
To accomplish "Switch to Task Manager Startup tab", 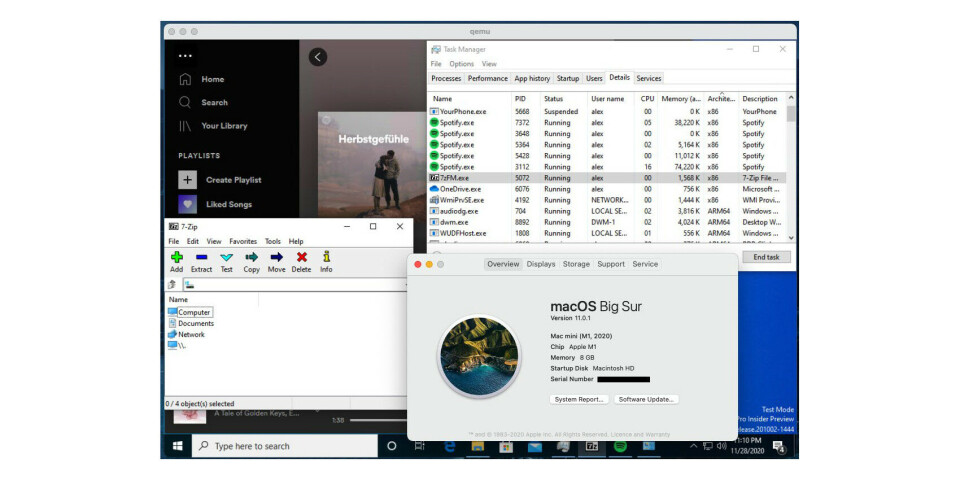I will click(x=568, y=78).
